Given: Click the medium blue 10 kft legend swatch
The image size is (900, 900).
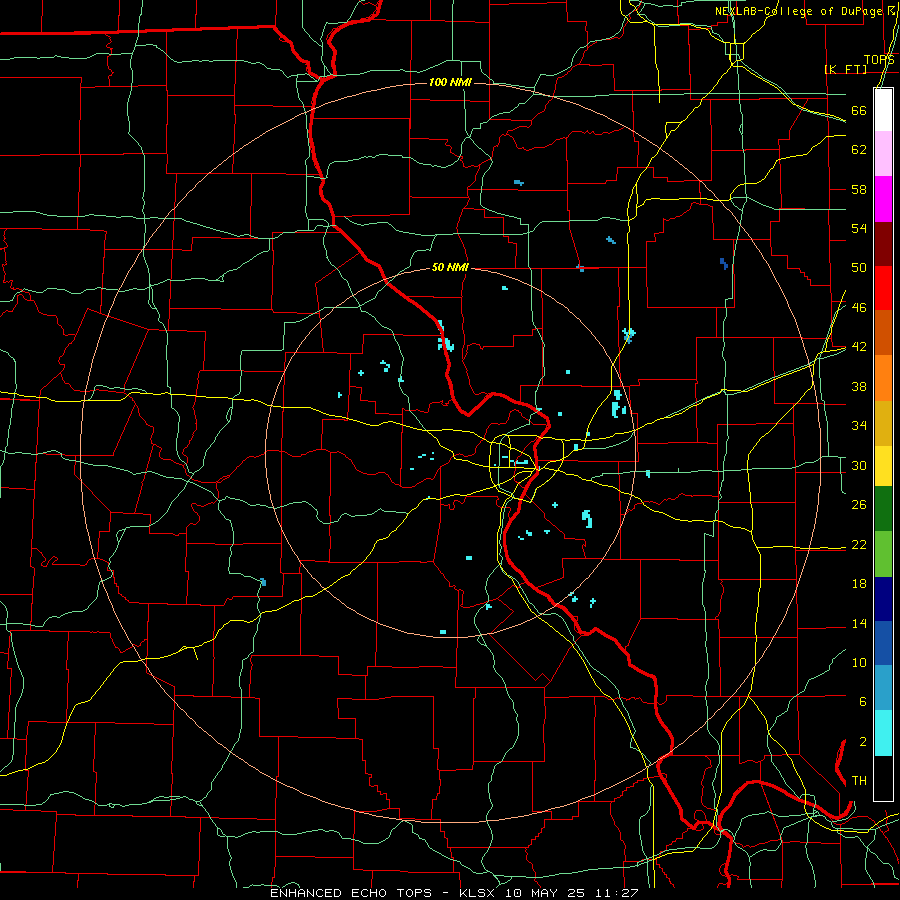Looking at the screenshot, I should click(x=883, y=643).
